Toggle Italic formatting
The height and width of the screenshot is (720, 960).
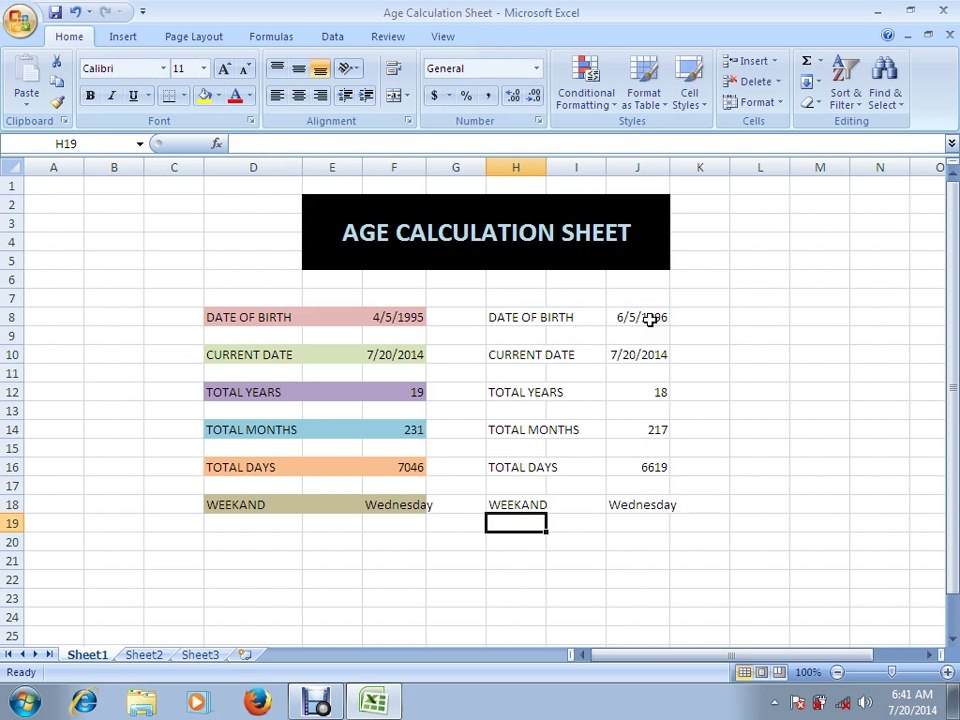[111, 96]
